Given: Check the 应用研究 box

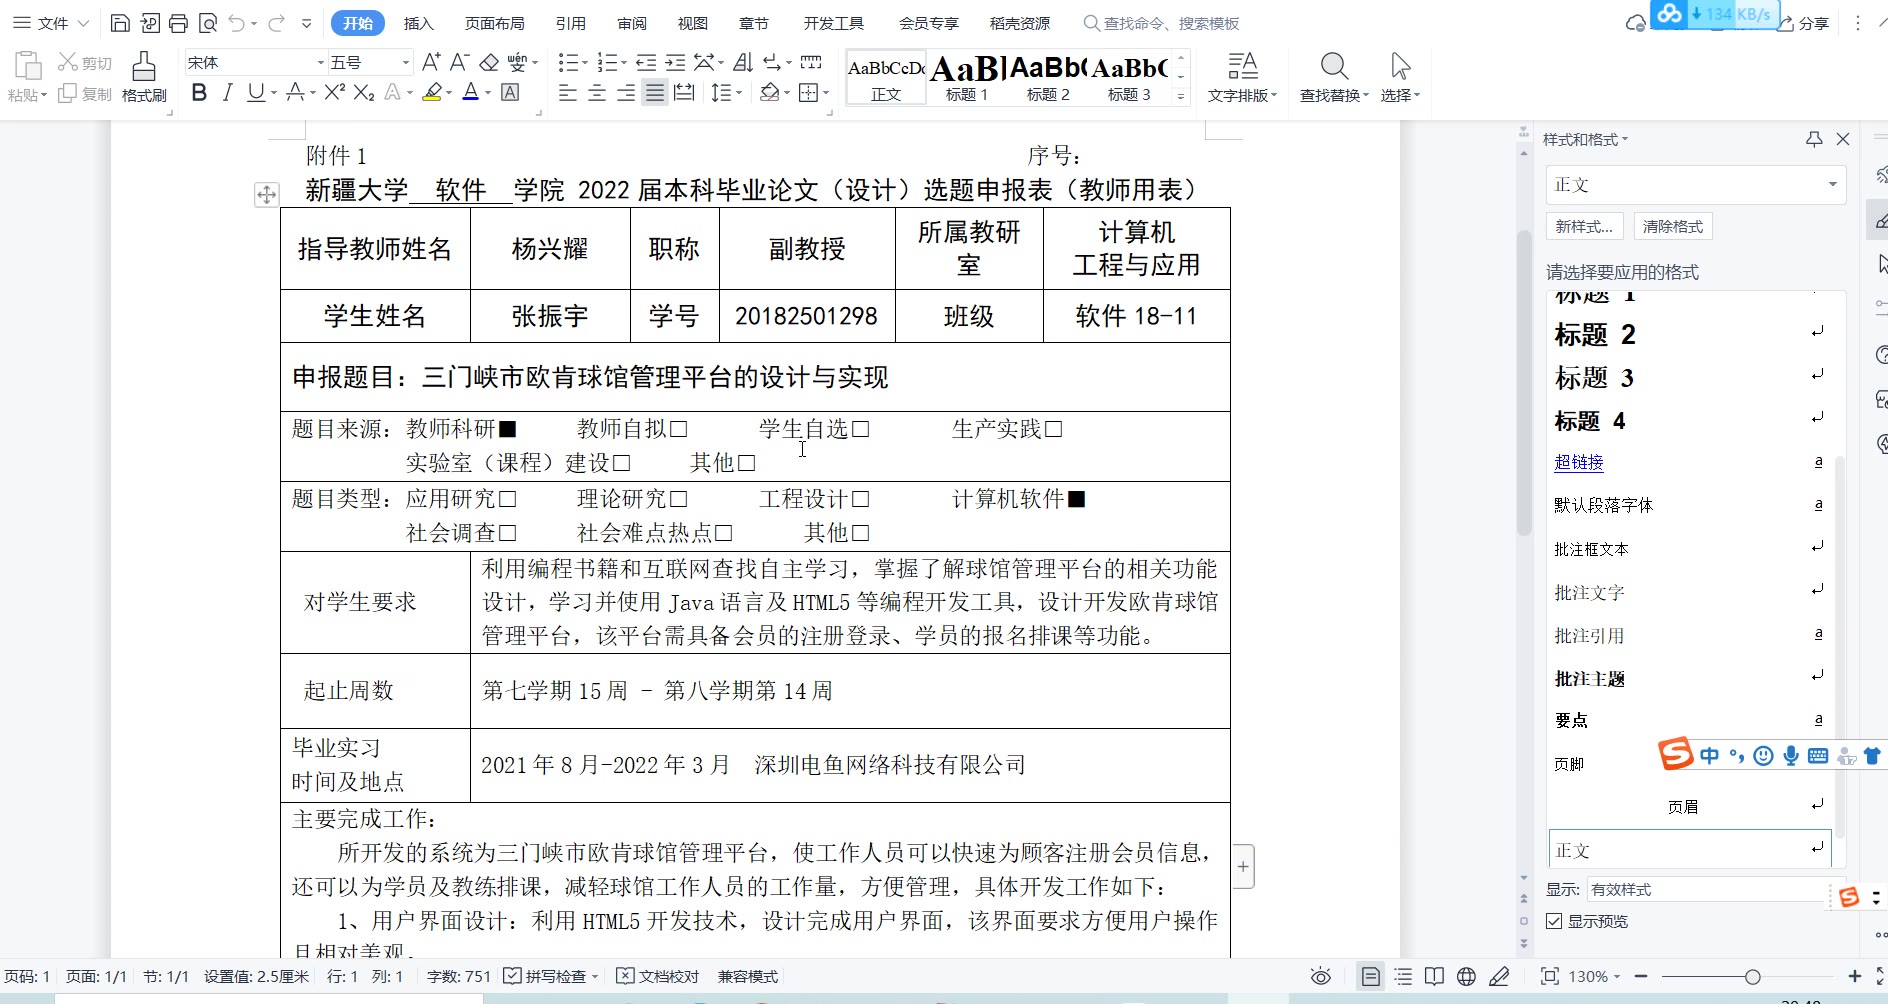Looking at the screenshot, I should click(507, 499).
